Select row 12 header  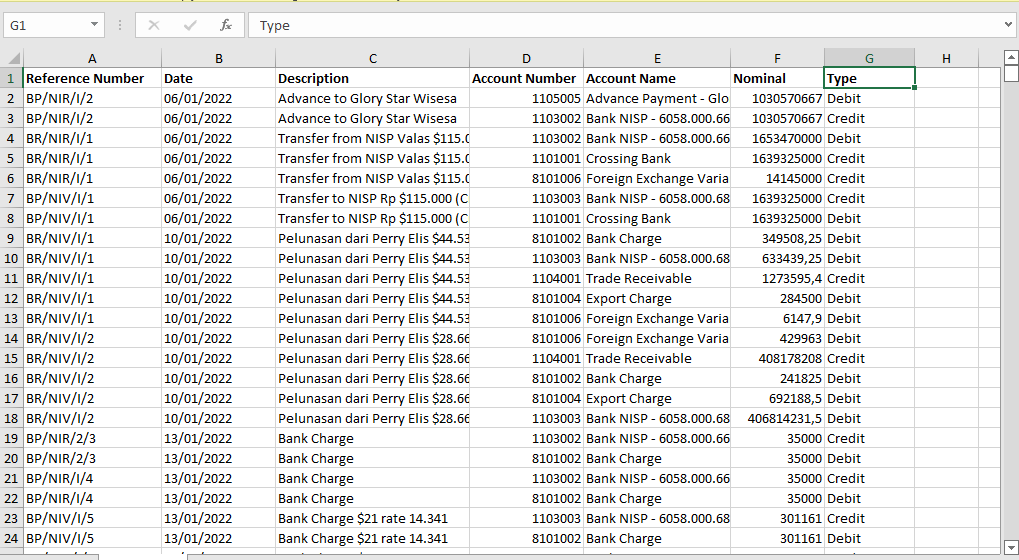[11, 299]
